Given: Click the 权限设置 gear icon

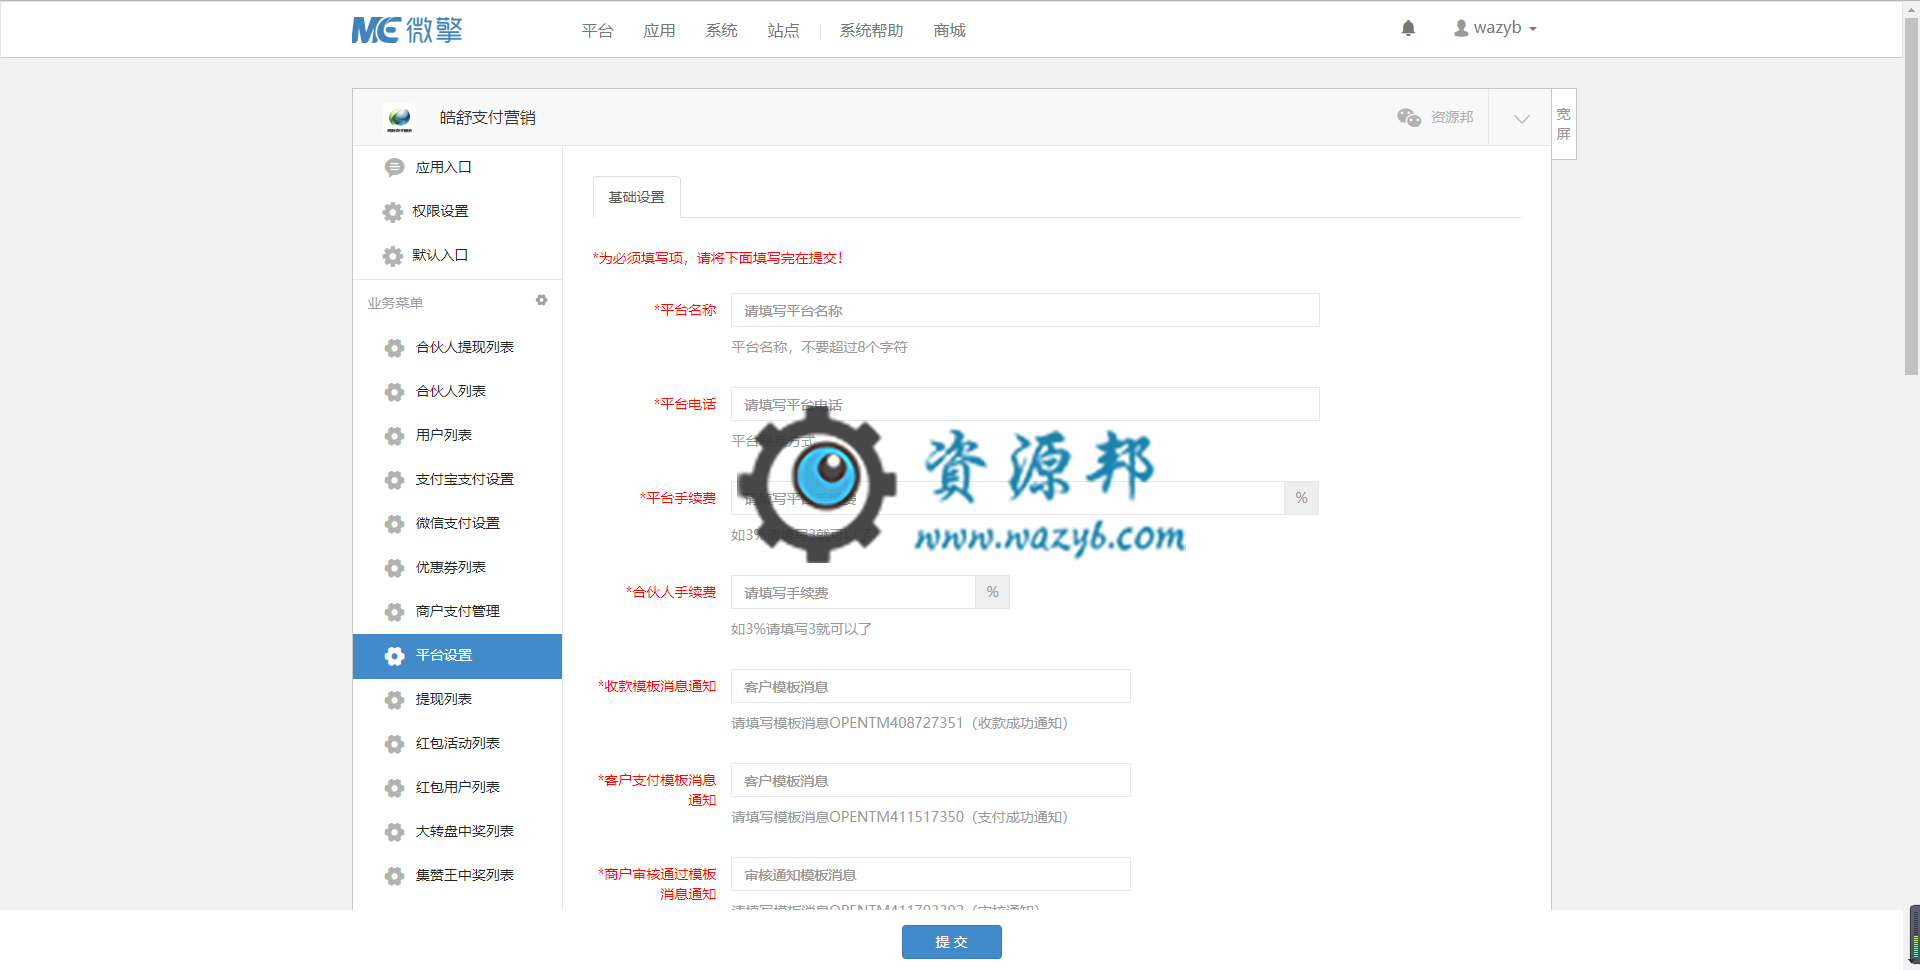Looking at the screenshot, I should [x=393, y=211].
